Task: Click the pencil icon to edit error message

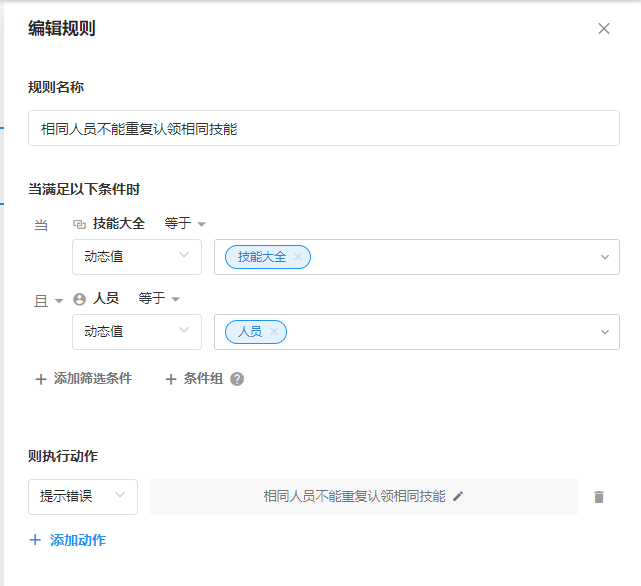Action: click(458, 496)
